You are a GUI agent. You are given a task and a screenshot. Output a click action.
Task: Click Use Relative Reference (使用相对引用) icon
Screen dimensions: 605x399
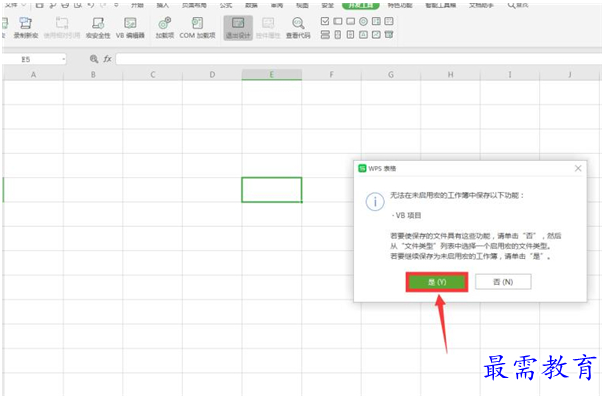click(62, 24)
